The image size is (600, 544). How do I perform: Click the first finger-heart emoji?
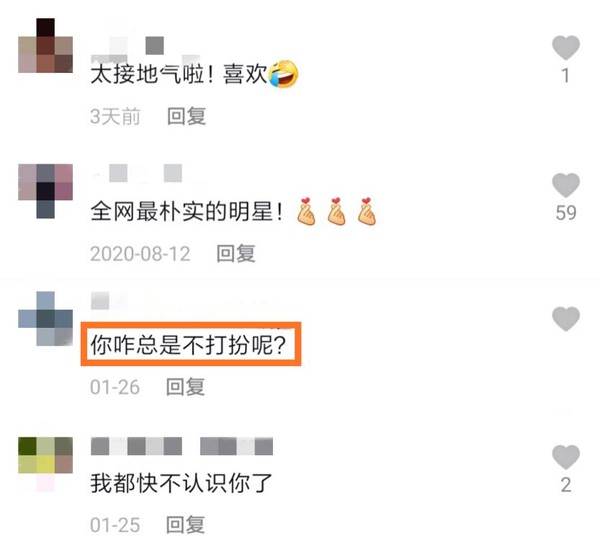(306, 211)
